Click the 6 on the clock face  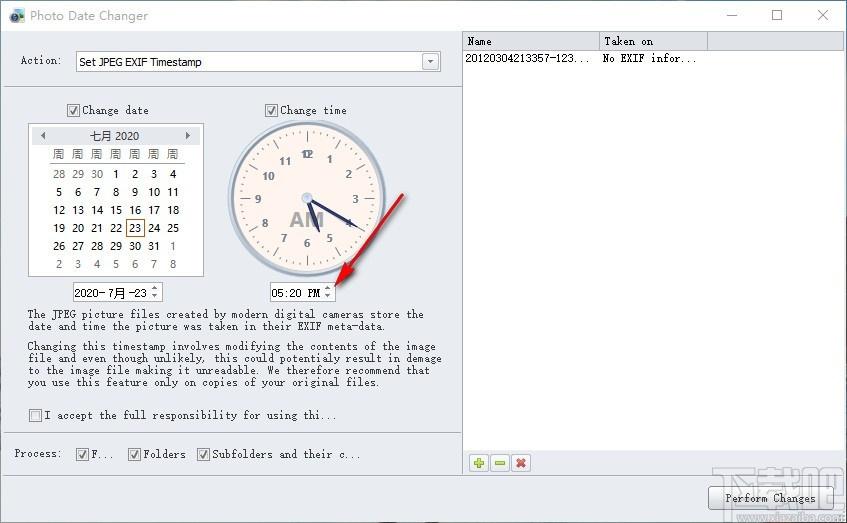coord(307,243)
